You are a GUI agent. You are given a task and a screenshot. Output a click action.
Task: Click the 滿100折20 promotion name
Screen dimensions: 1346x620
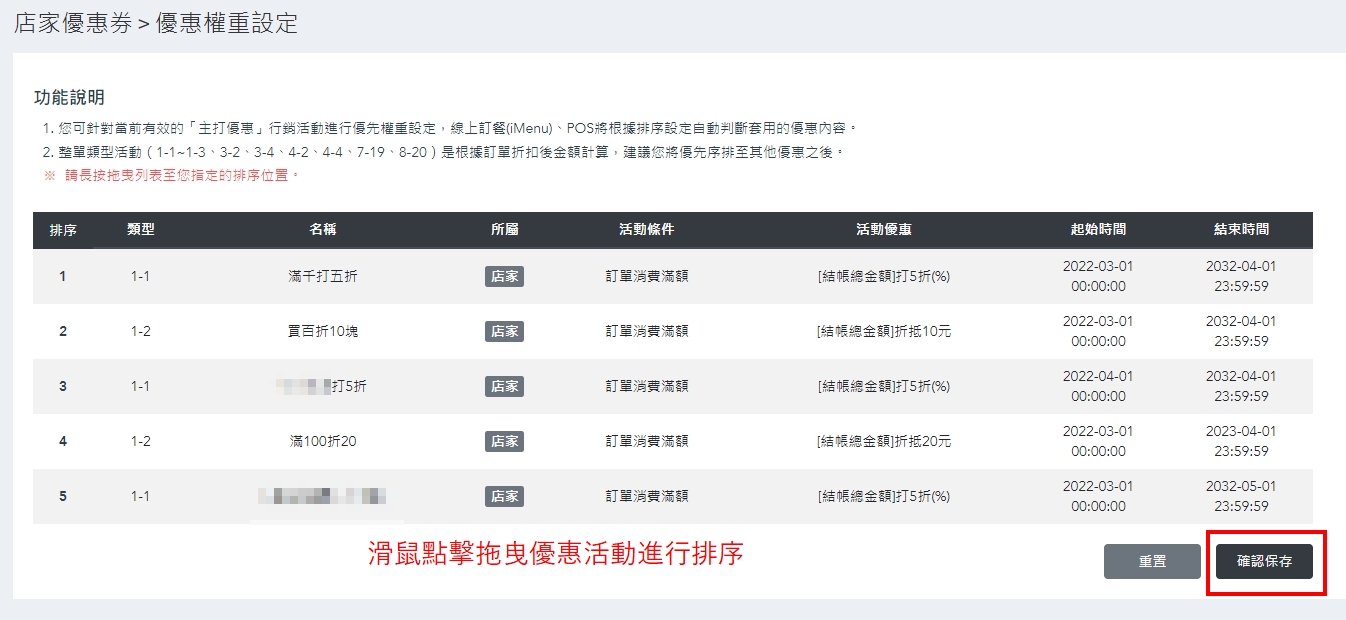(322, 442)
